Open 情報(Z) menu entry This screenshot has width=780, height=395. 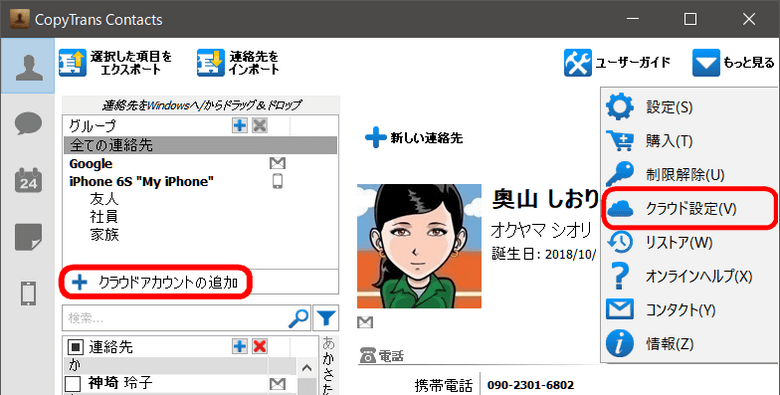[x=689, y=343]
